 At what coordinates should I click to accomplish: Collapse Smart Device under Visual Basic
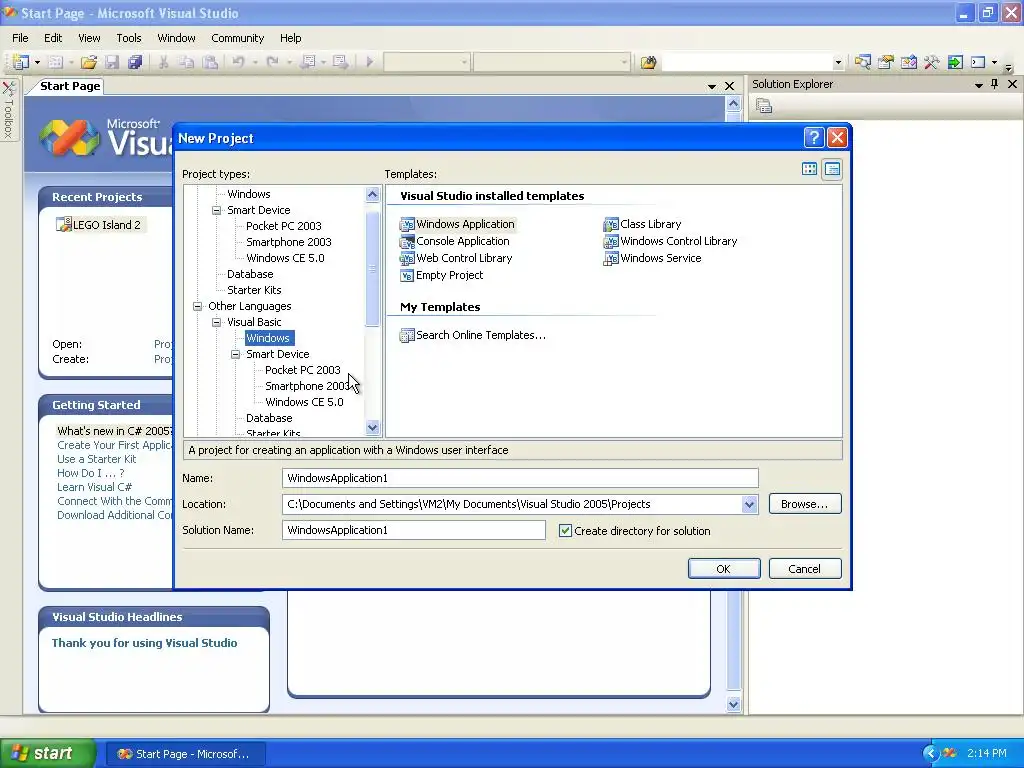coord(235,354)
